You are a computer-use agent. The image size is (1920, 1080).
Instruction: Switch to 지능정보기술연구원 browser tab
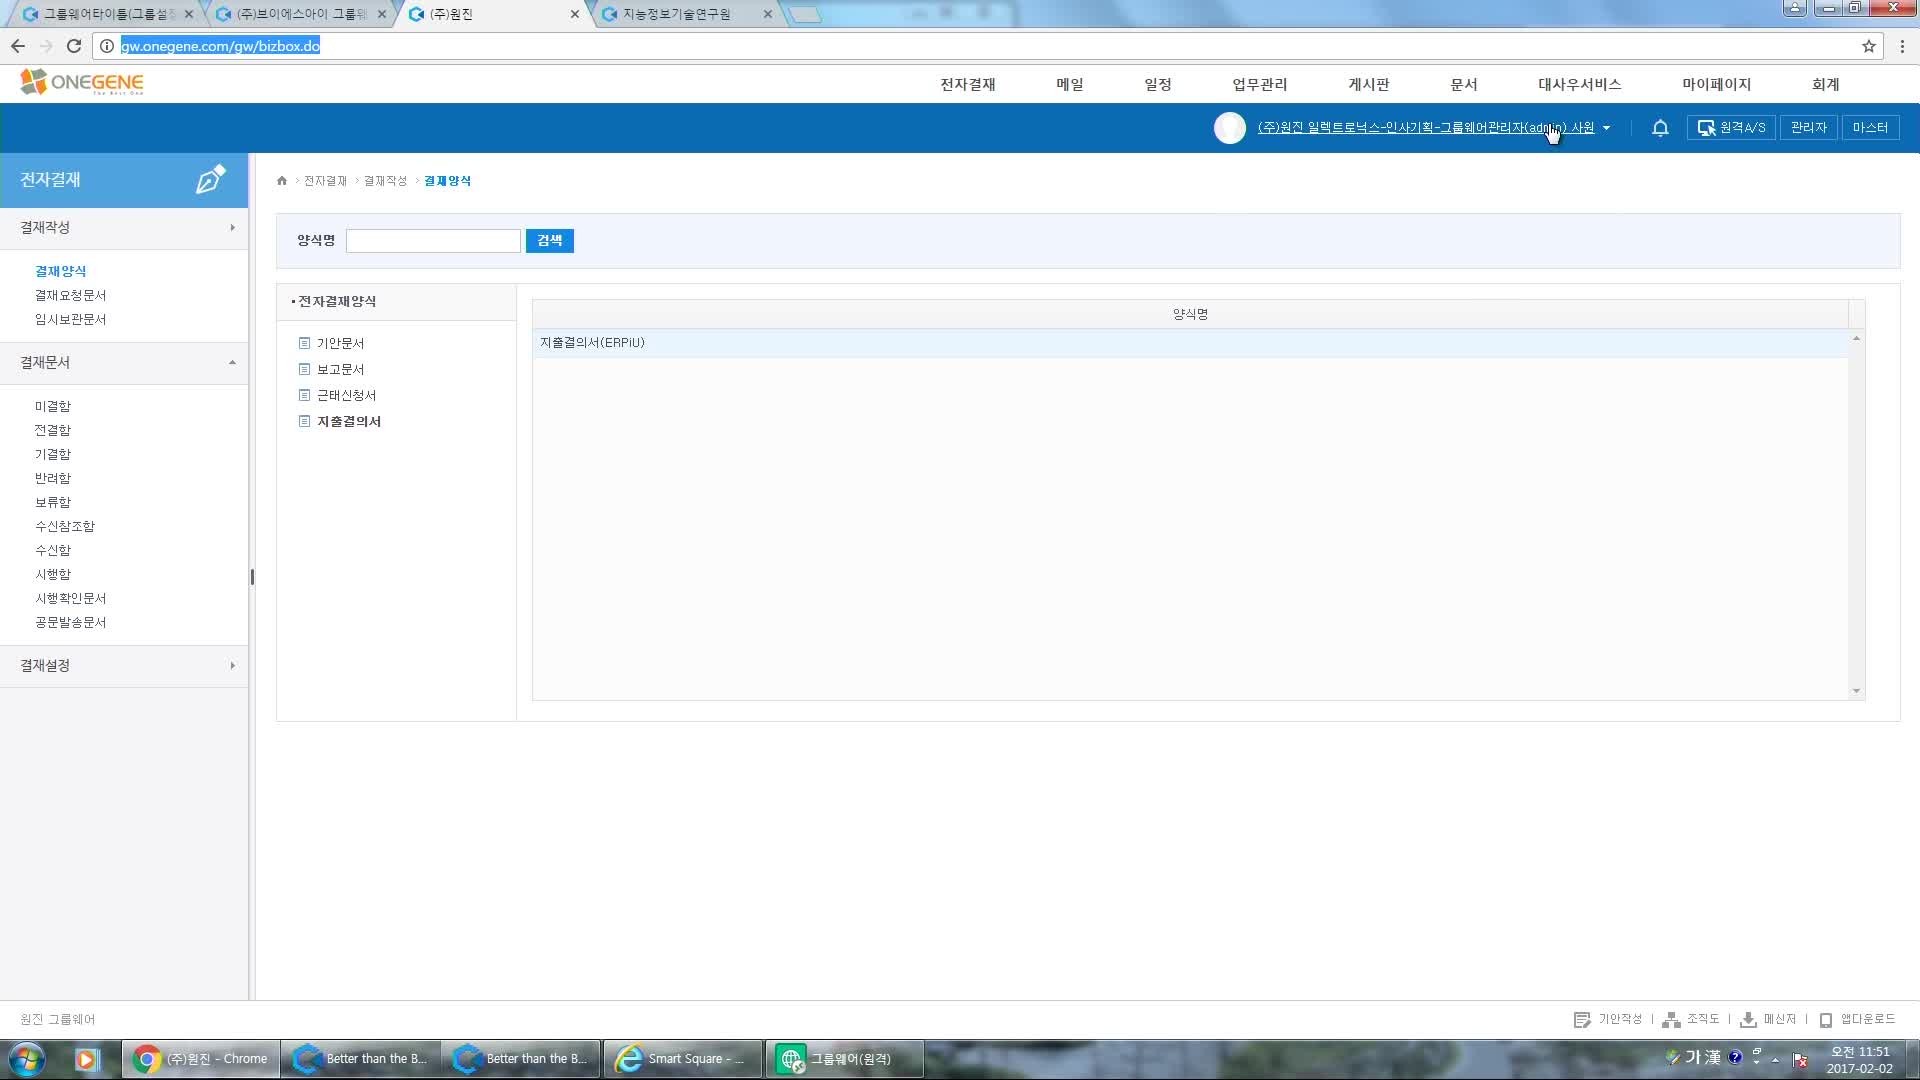pos(688,14)
